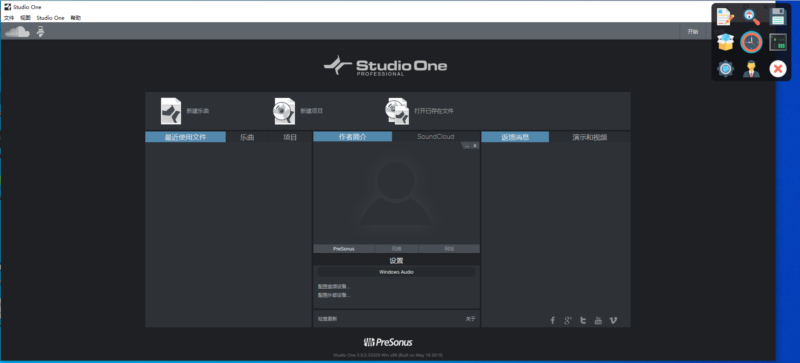Open the Vimeo social icon
The image size is (800, 363).
point(613,321)
